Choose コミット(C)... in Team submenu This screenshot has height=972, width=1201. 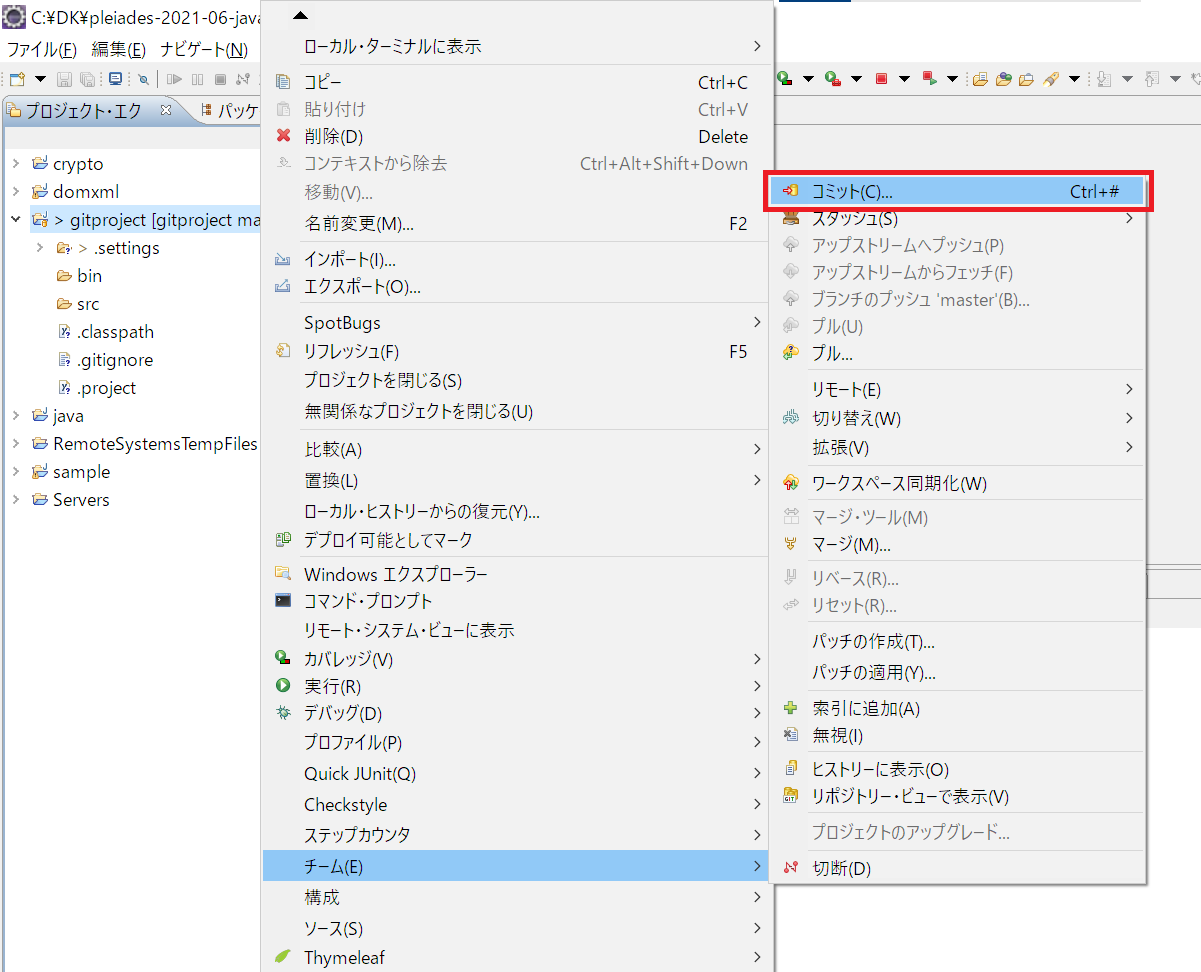(x=958, y=191)
